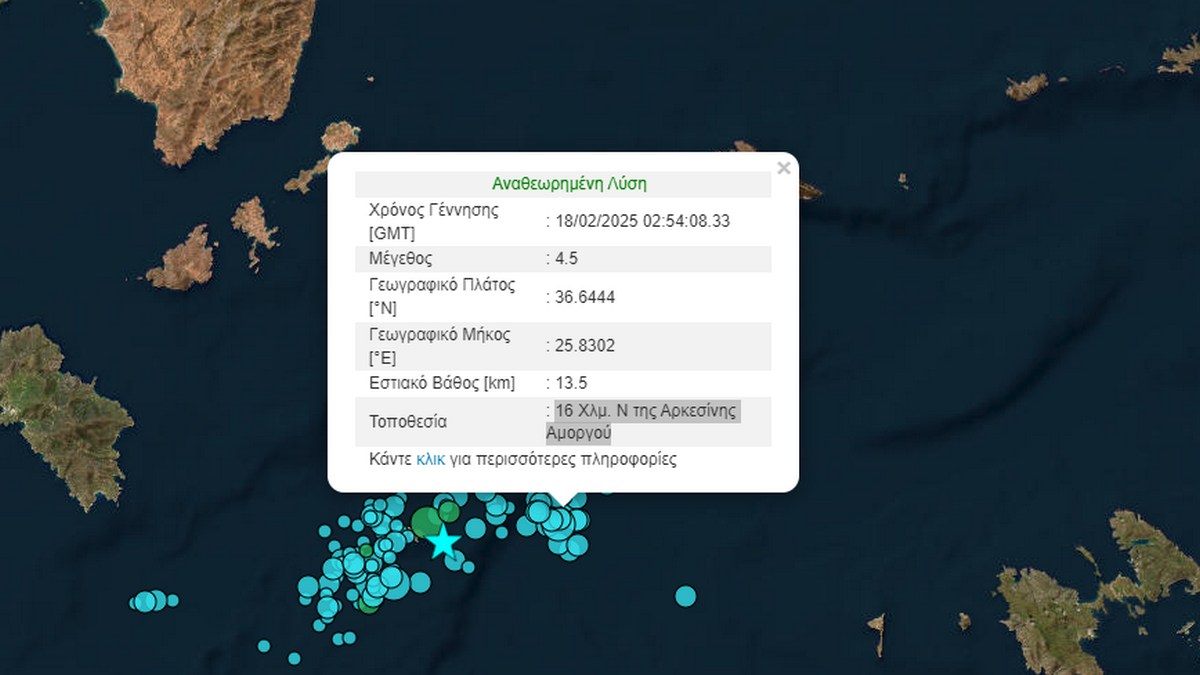The width and height of the screenshot is (1200, 675).
Task: Click the 'Τοποθεσία' row label
Action: coord(408,422)
